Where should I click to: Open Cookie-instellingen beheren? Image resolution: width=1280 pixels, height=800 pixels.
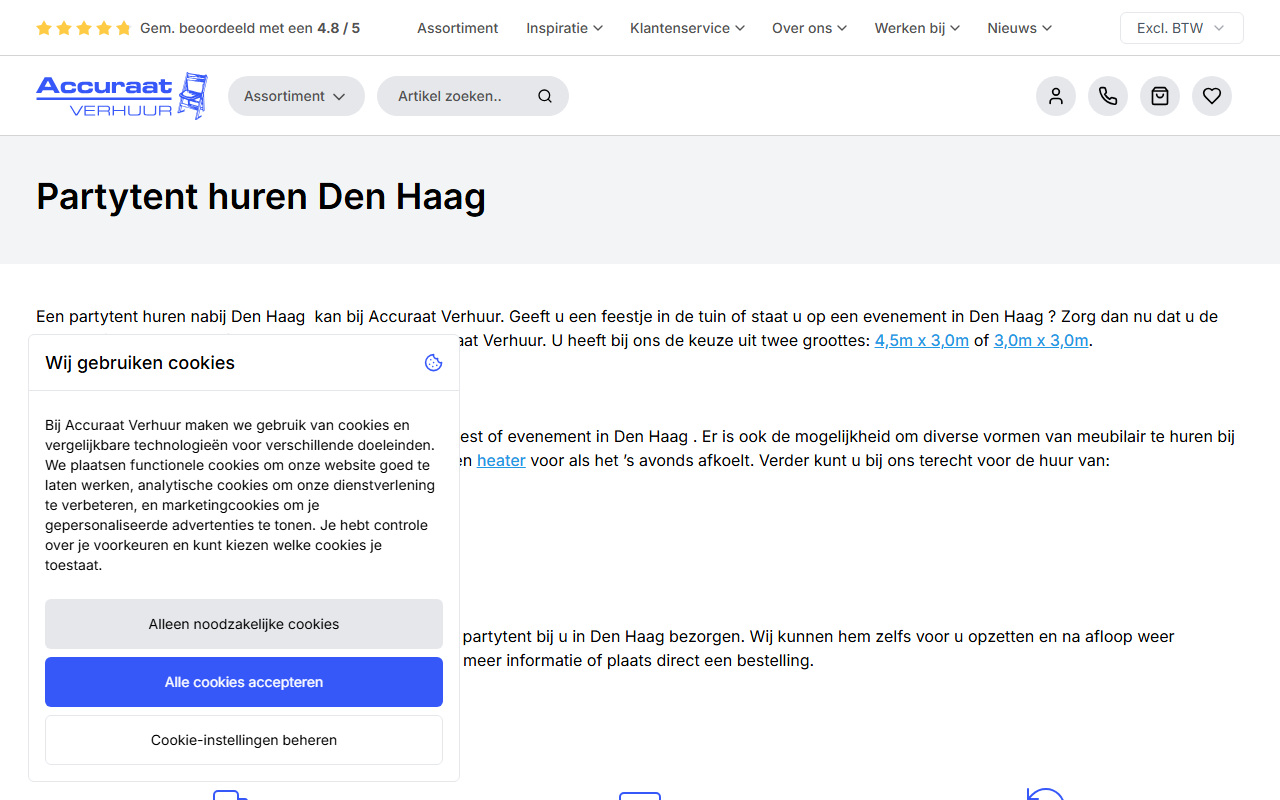pyautogui.click(x=244, y=740)
